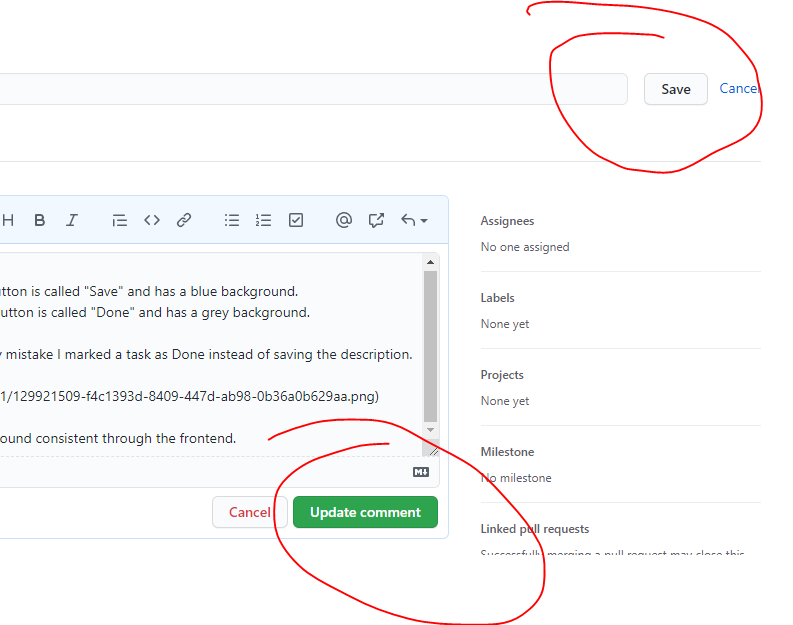
Task: Click the textarea scrollbar down arrow
Action: tap(430, 430)
